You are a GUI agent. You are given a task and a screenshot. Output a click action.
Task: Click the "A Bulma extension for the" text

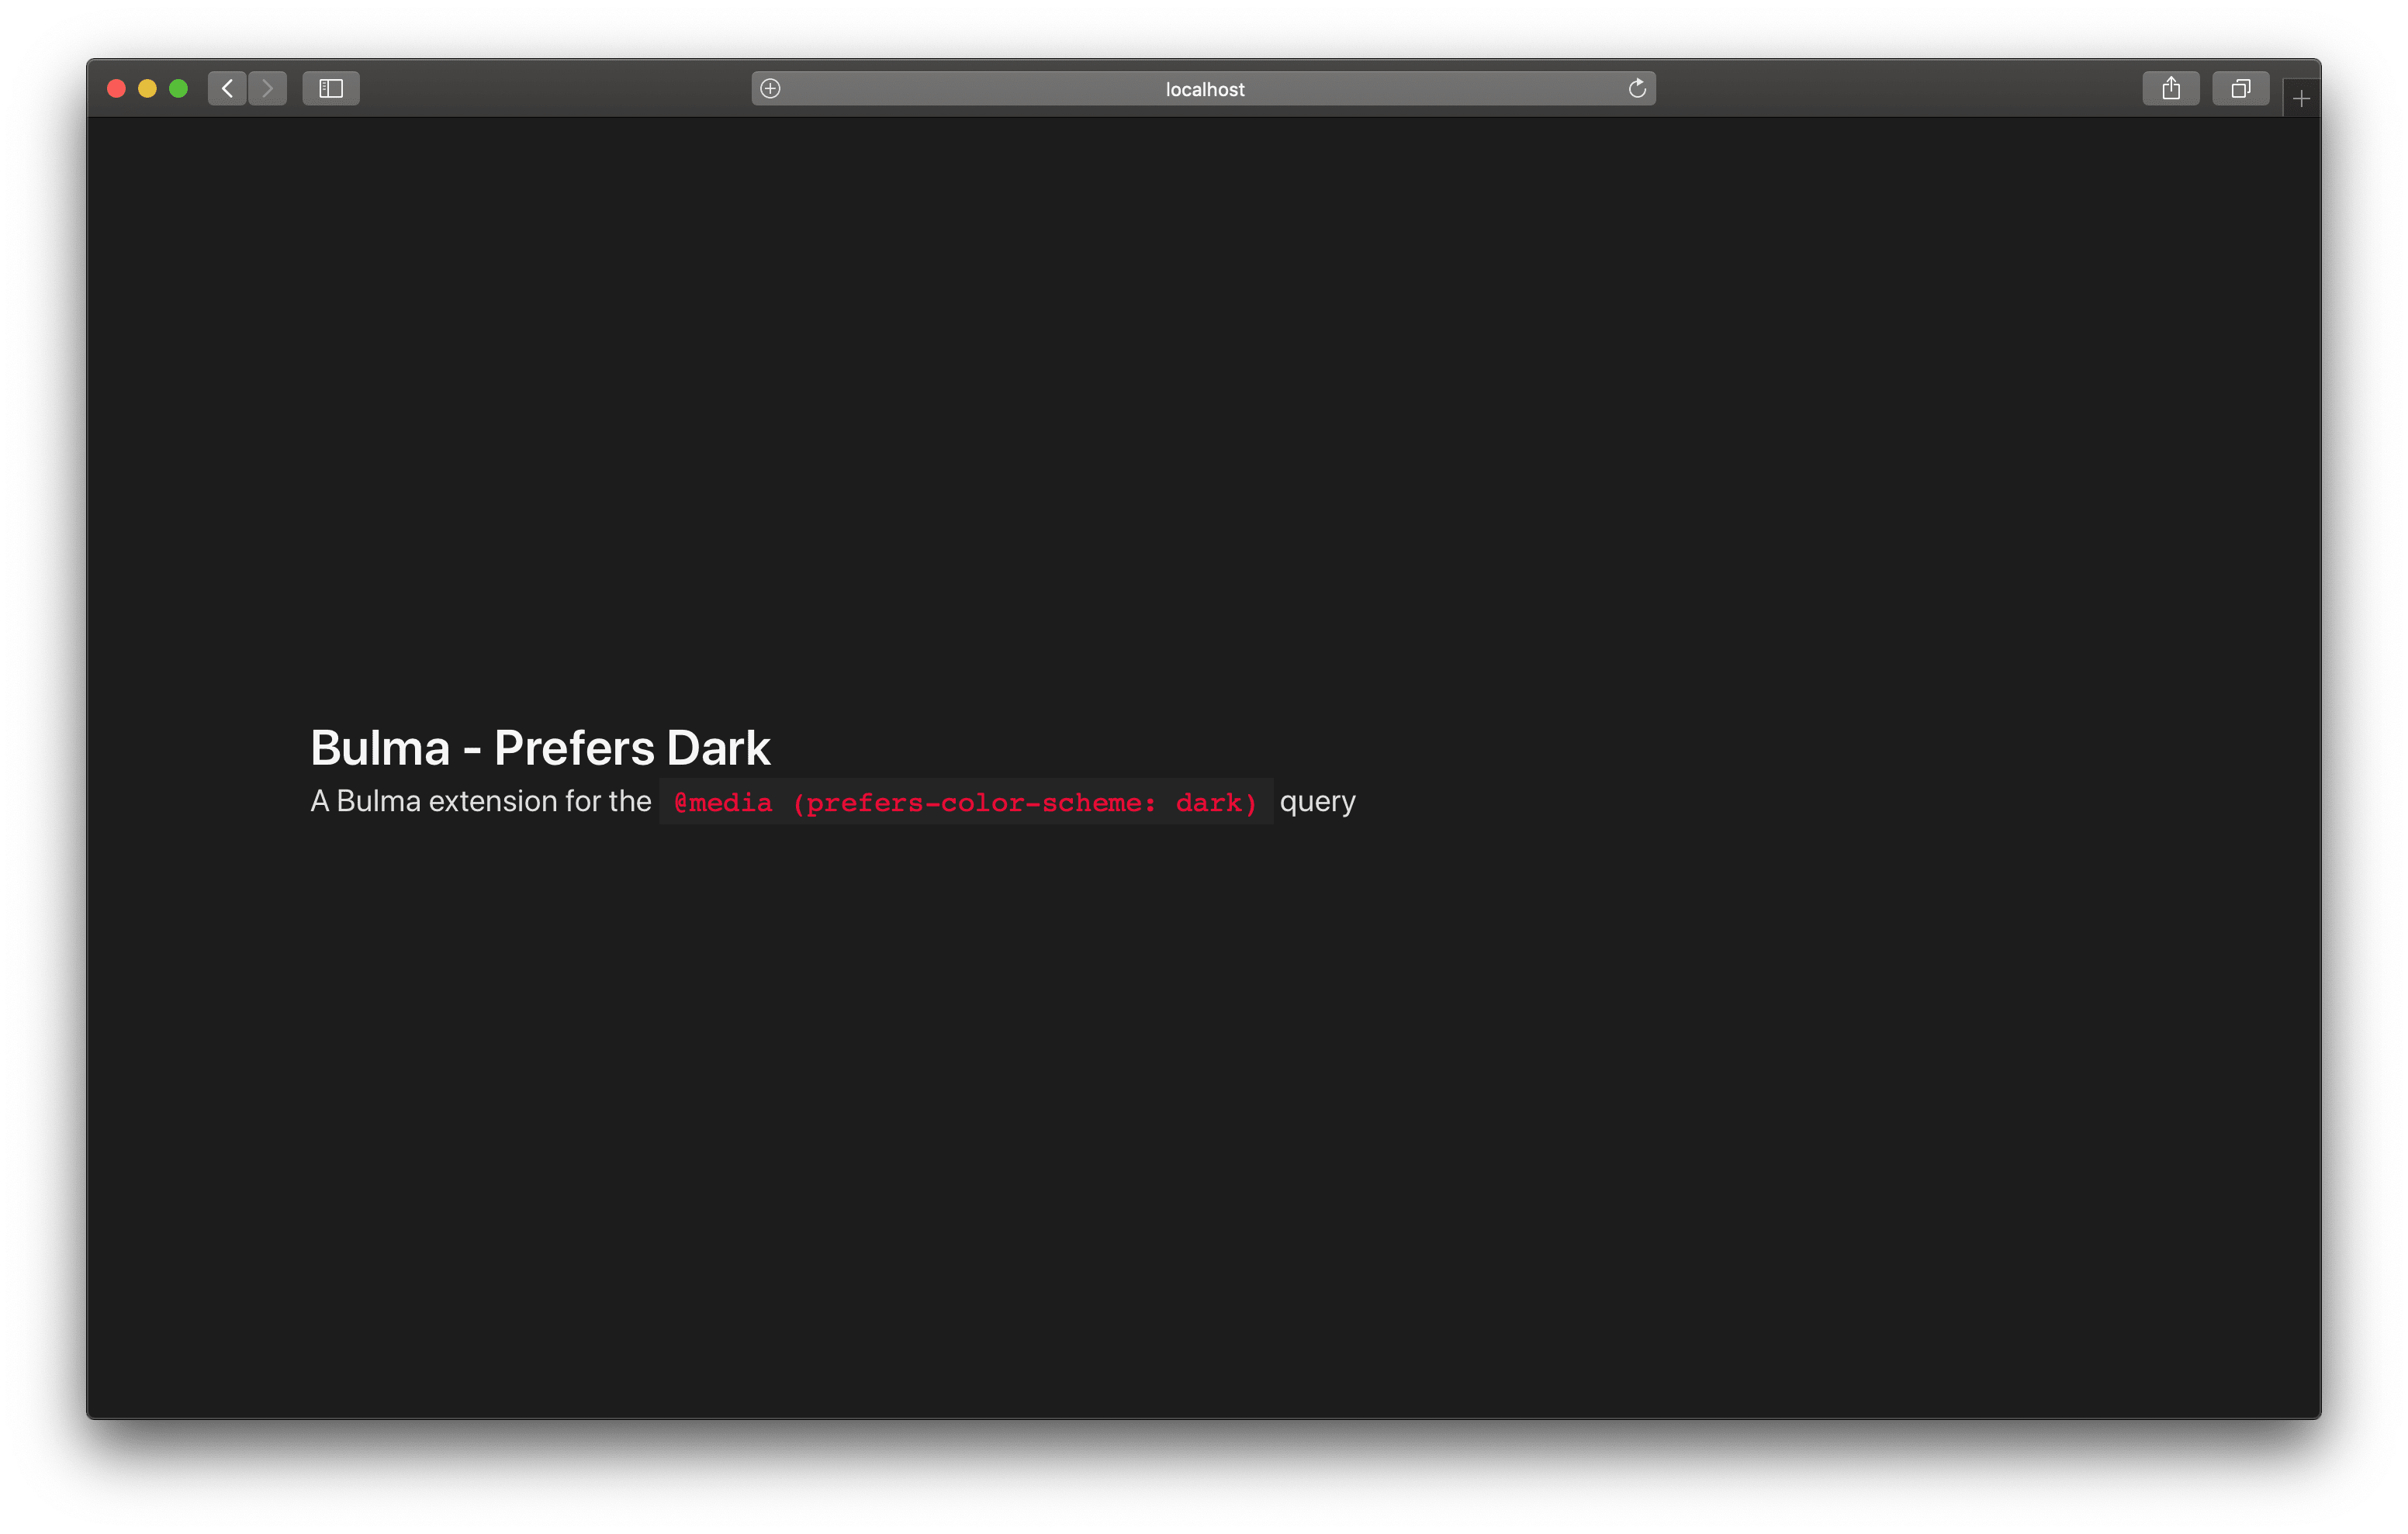coord(481,801)
